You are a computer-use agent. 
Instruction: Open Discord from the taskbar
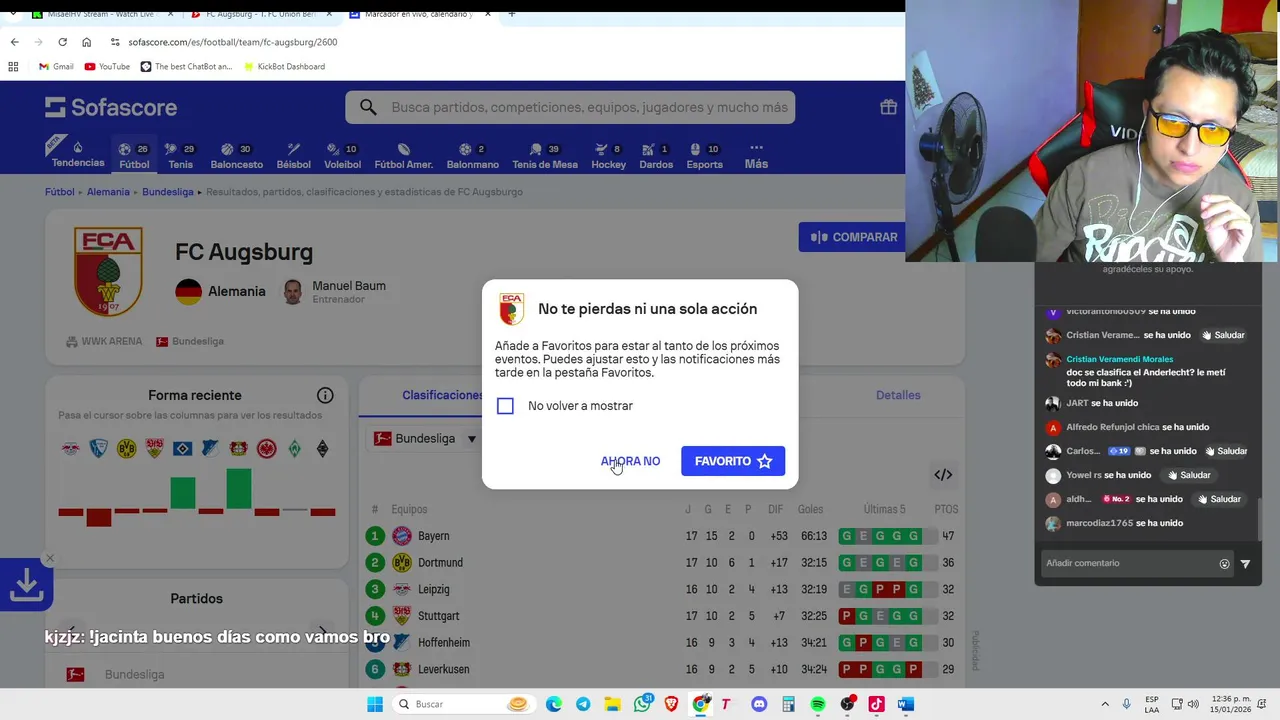tap(759, 704)
